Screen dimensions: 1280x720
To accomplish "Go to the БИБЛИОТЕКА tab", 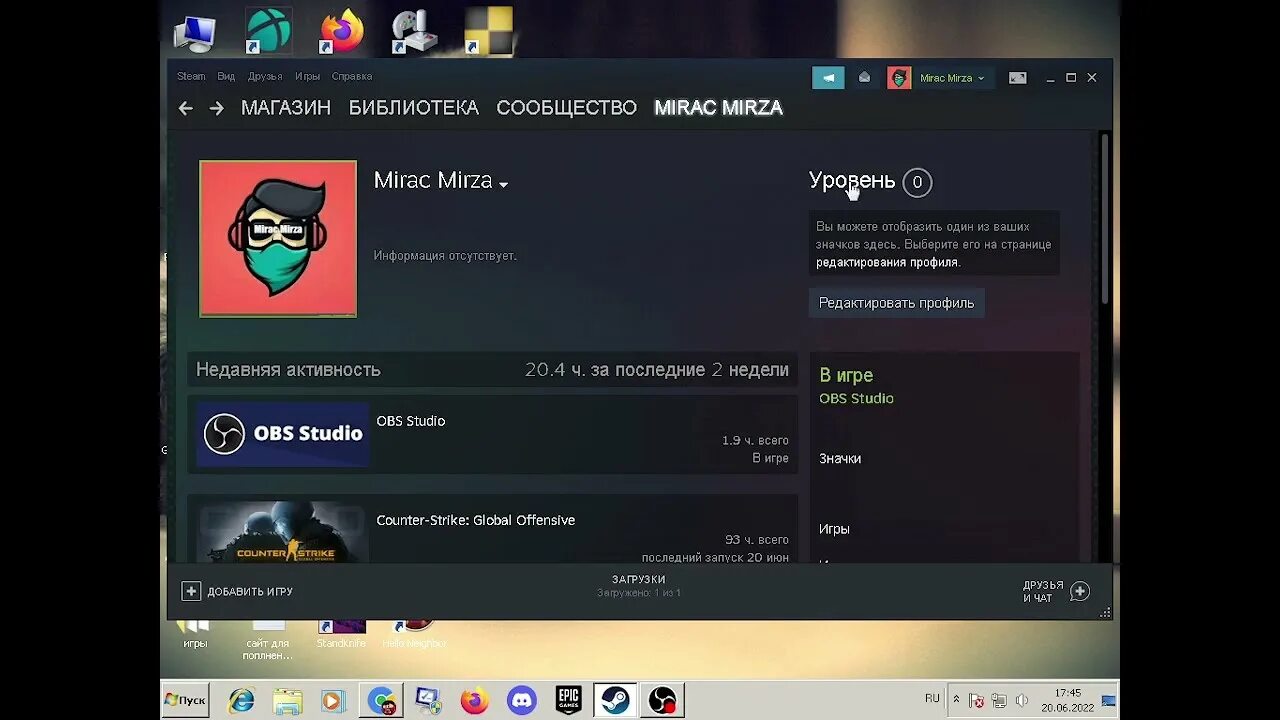I will click(x=414, y=108).
